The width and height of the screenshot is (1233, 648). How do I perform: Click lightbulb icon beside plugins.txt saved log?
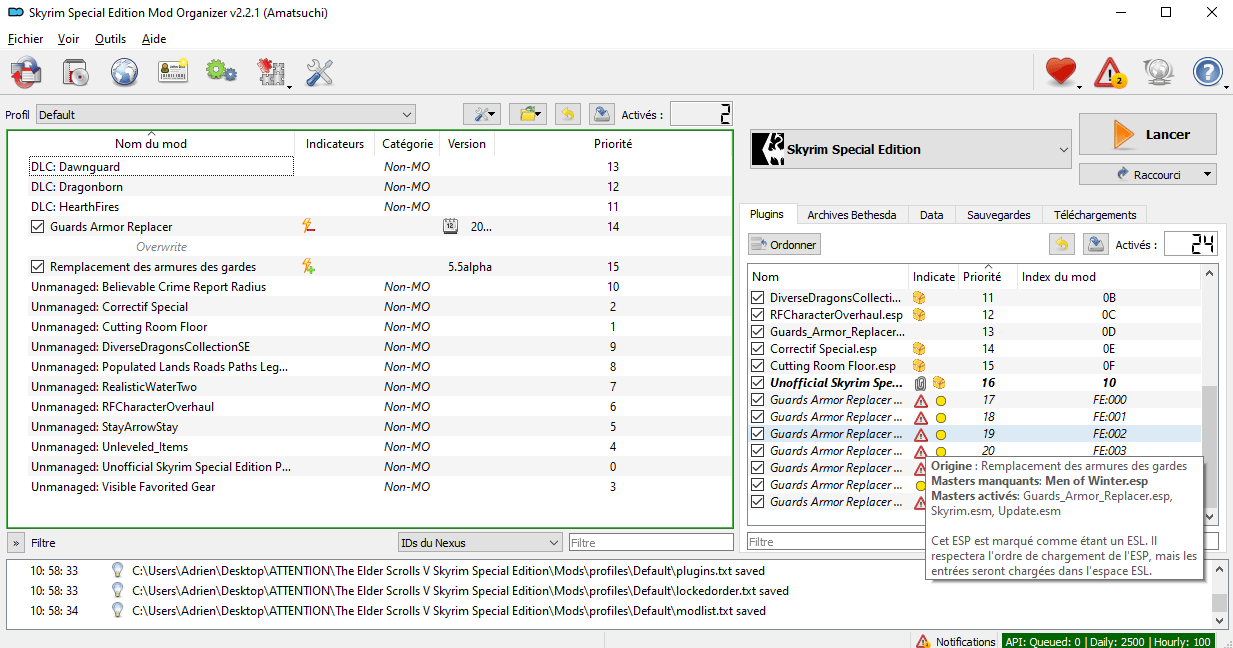tap(117, 571)
